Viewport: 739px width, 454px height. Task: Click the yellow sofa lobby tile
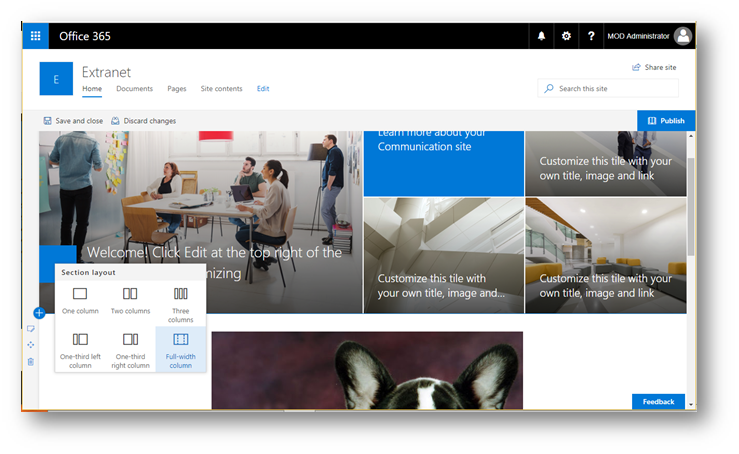click(x=606, y=255)
